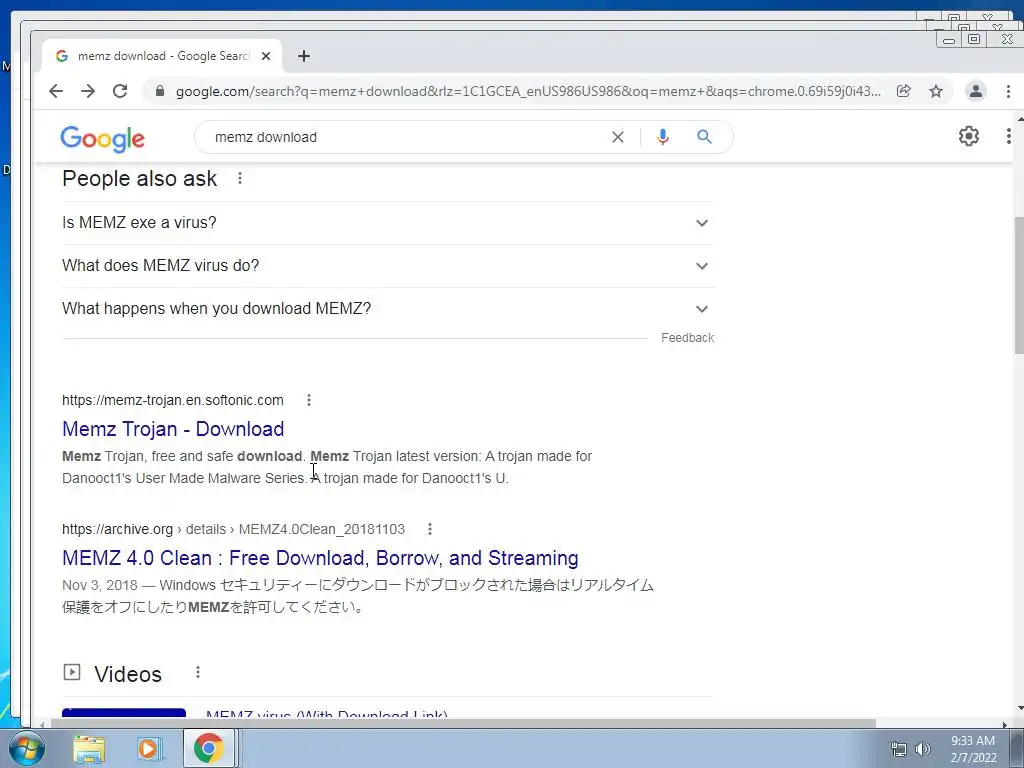
Task: Click the Chrome taskbar button
Action: (x=209, y=748)
